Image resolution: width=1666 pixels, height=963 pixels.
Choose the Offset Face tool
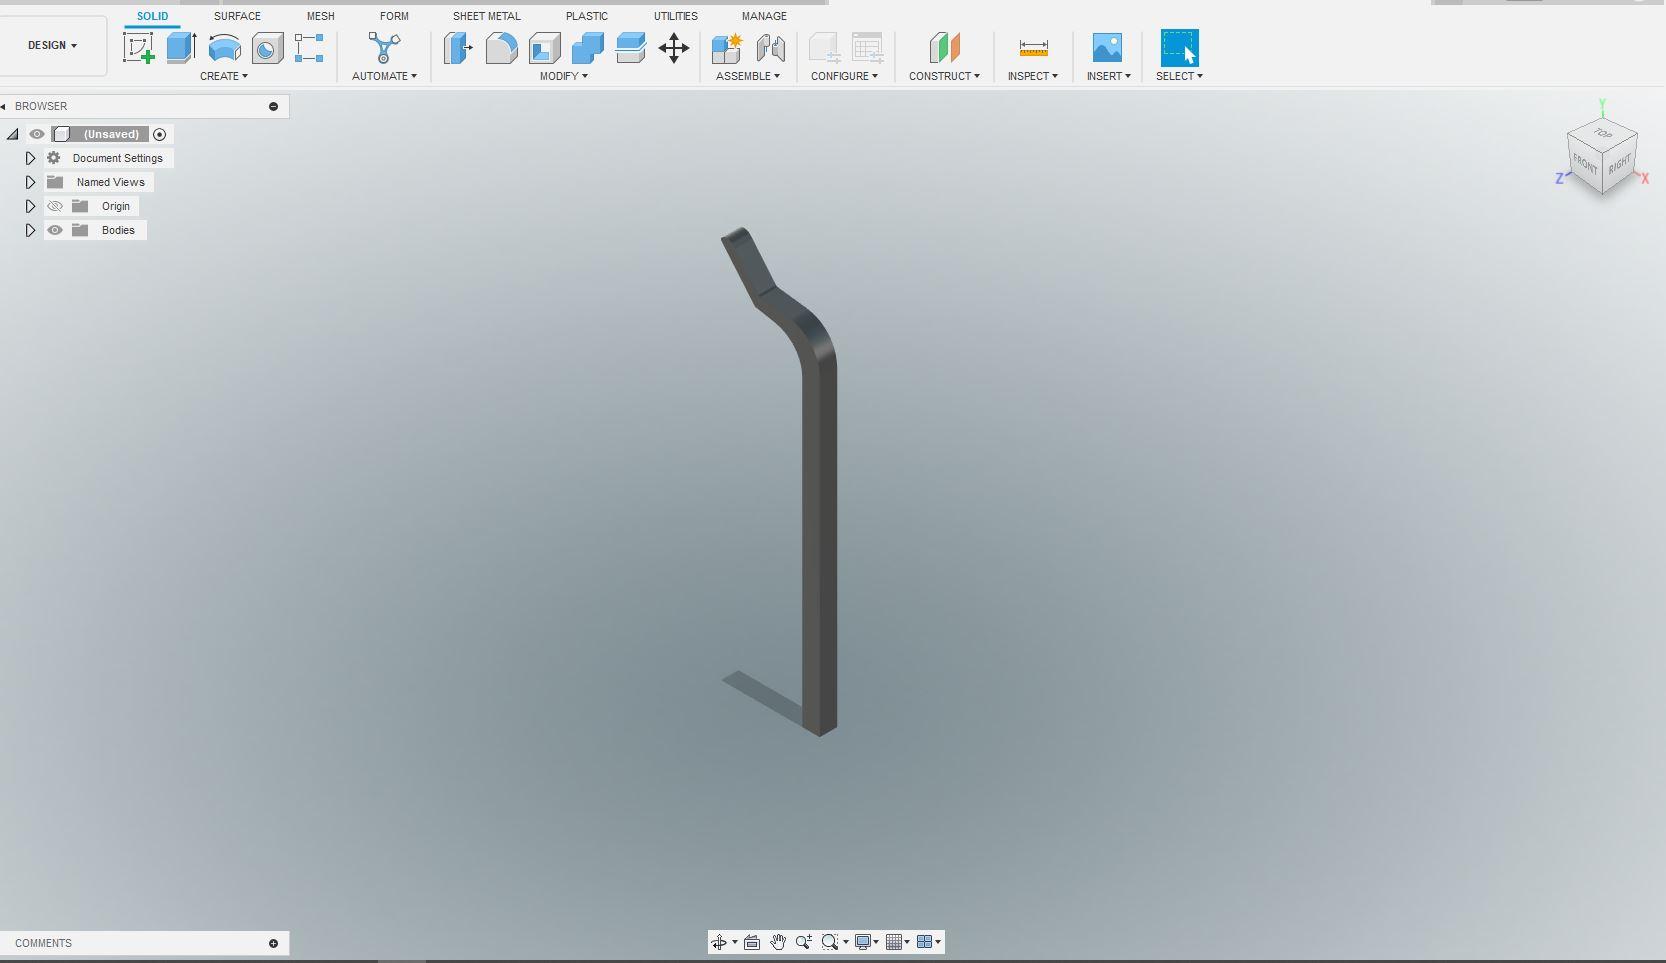click(x=630, y=48)
